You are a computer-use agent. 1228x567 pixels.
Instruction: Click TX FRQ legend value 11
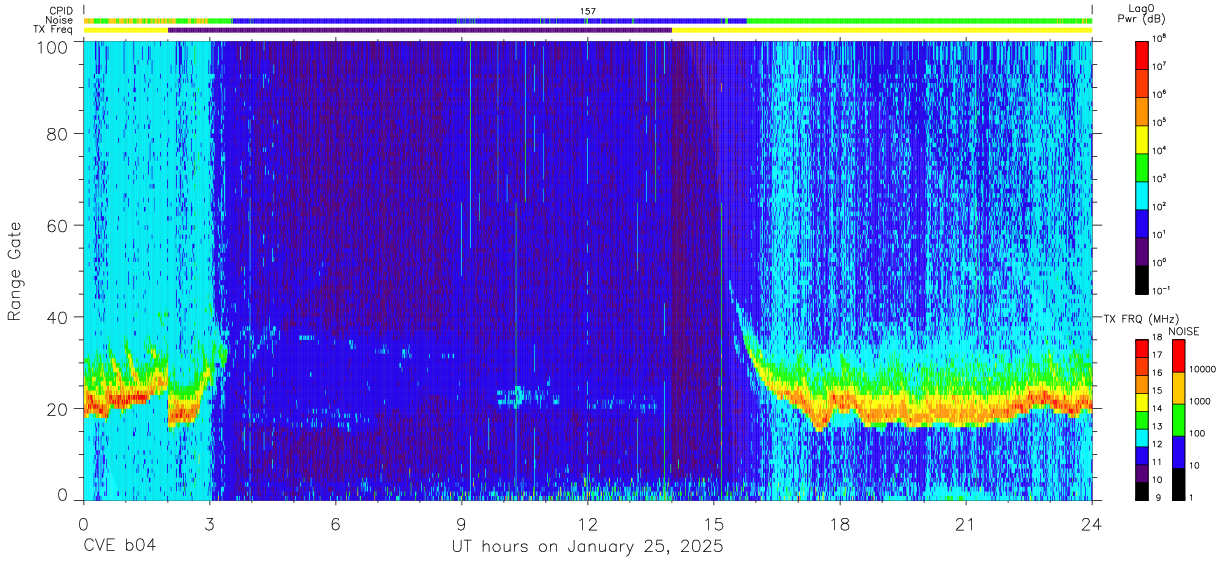pyautogui.click(x=1159, y=462)
